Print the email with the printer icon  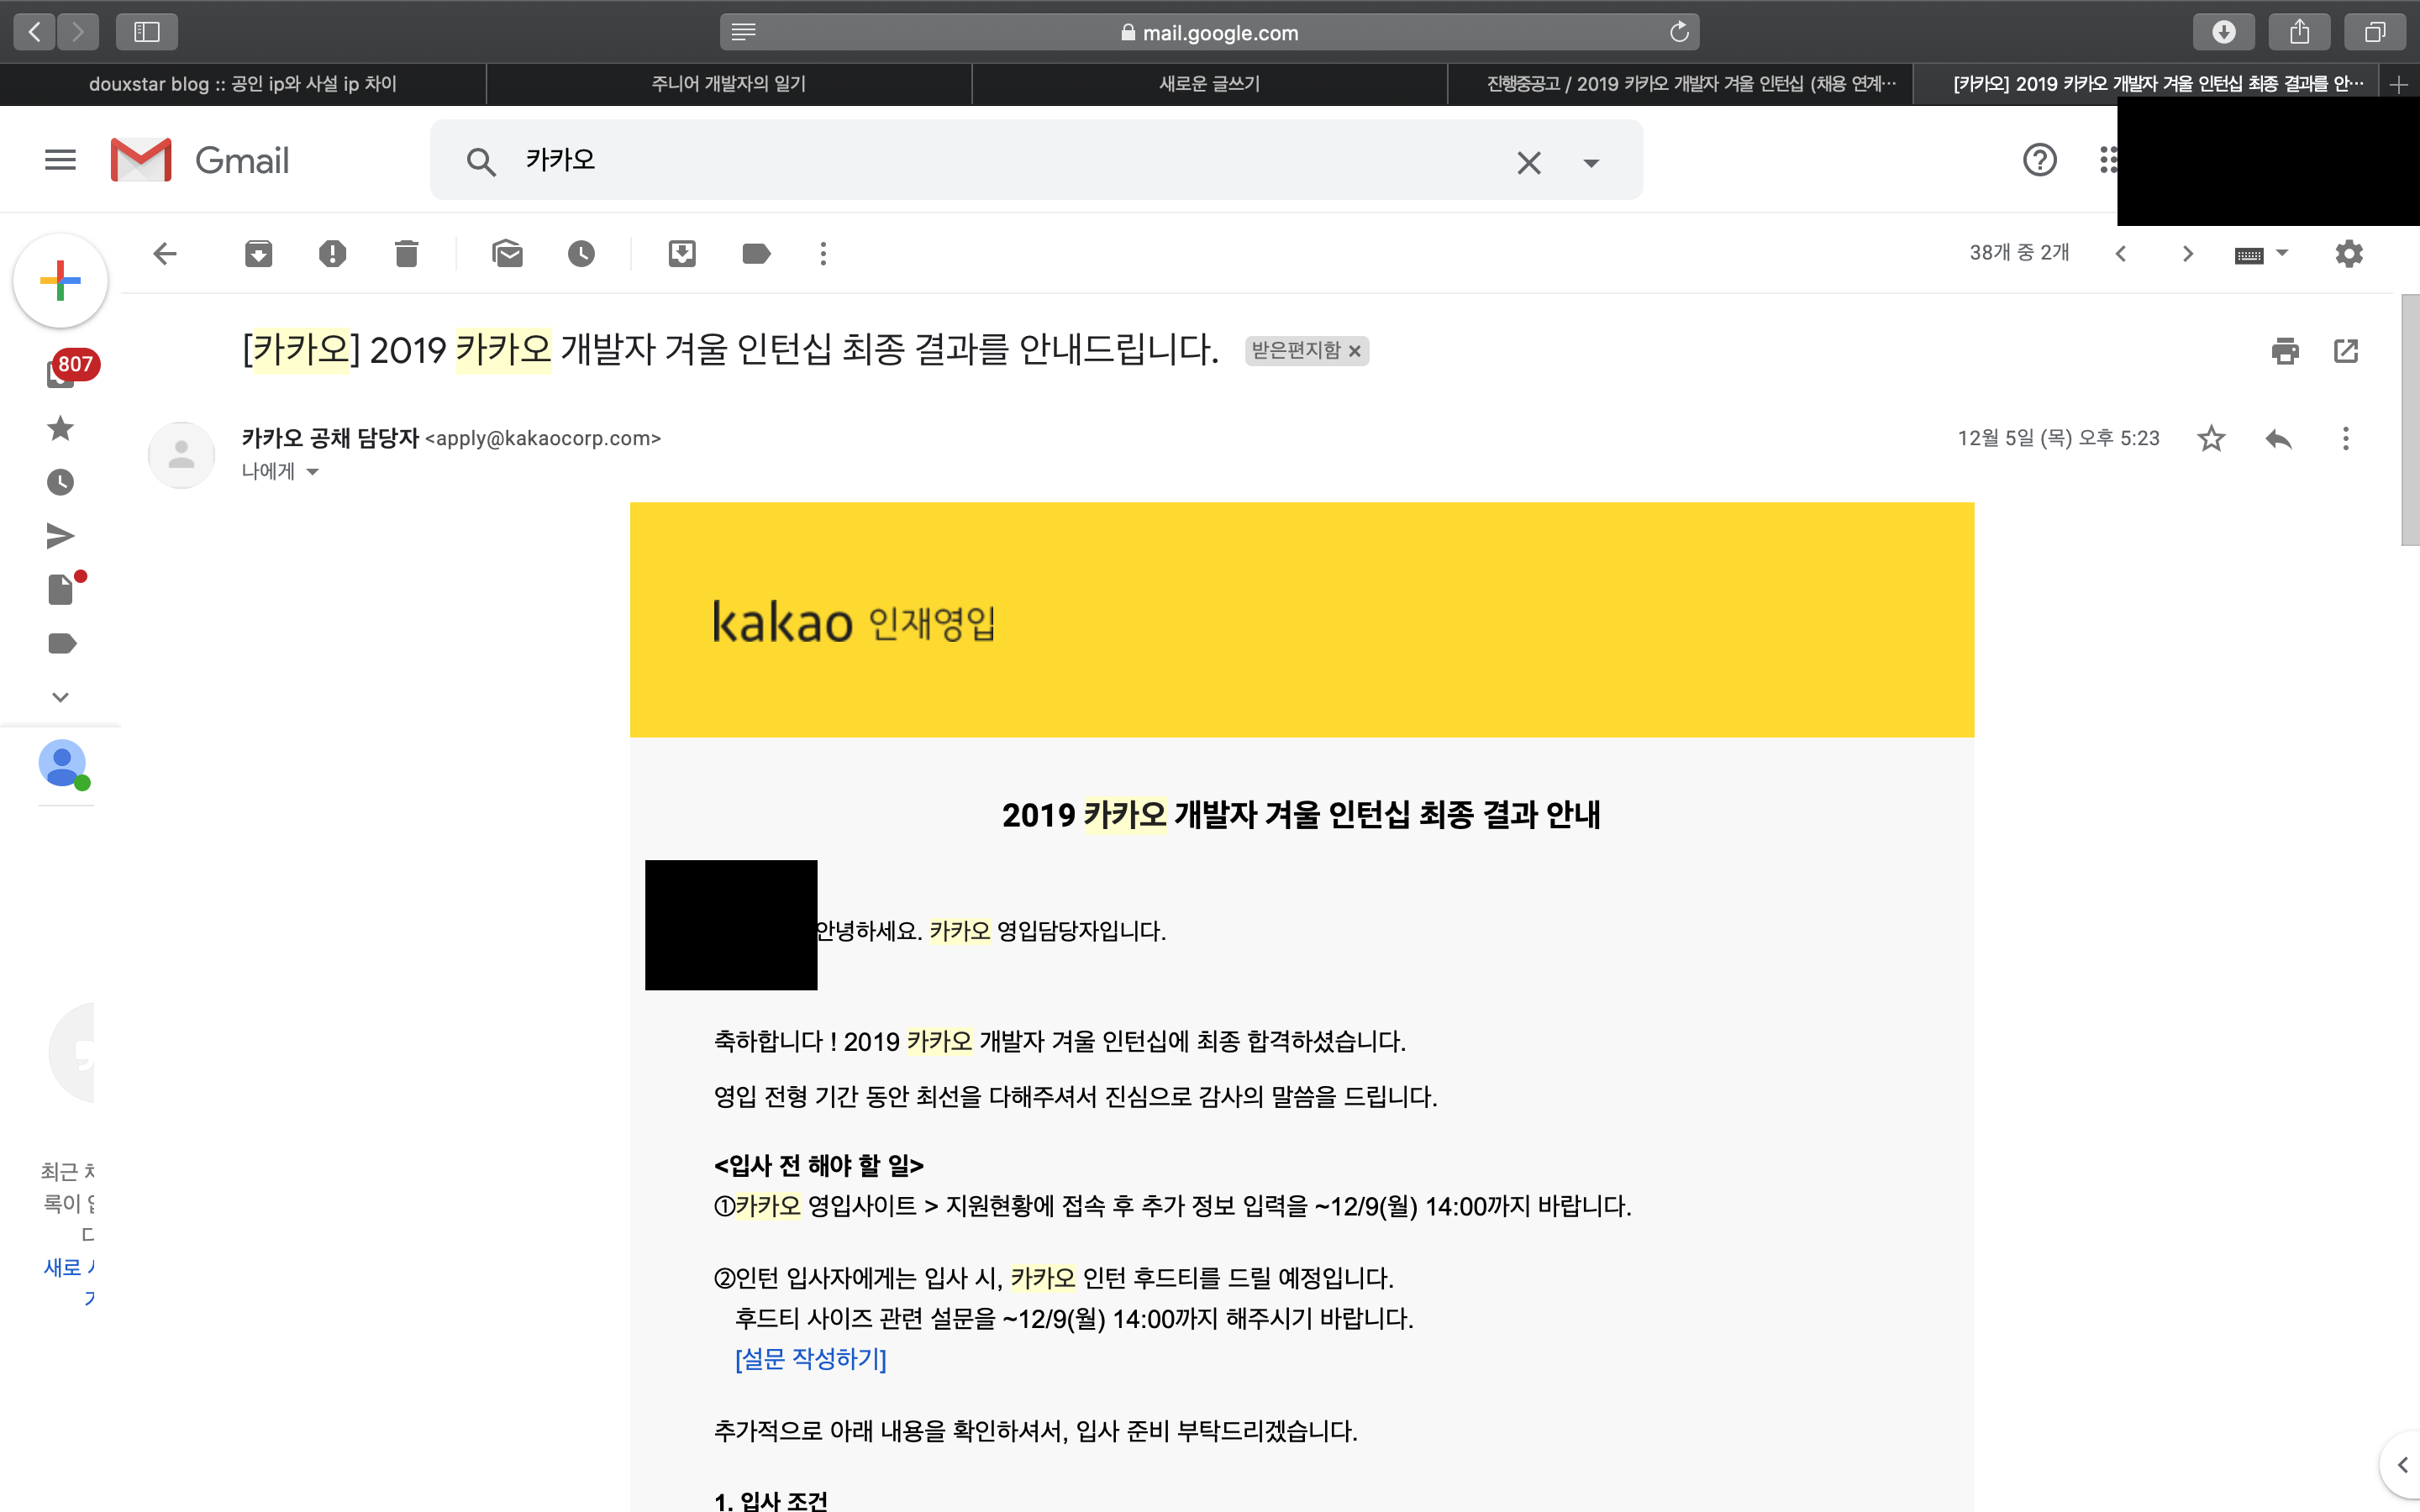(x=2285, y=351)
